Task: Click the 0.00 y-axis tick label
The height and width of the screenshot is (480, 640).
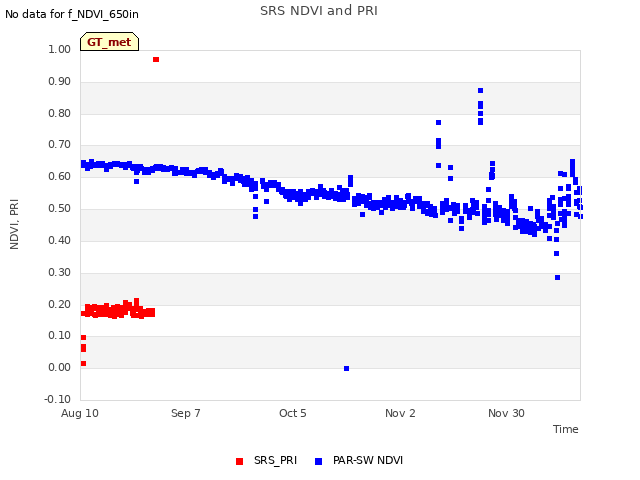Action: coord(60,368)
